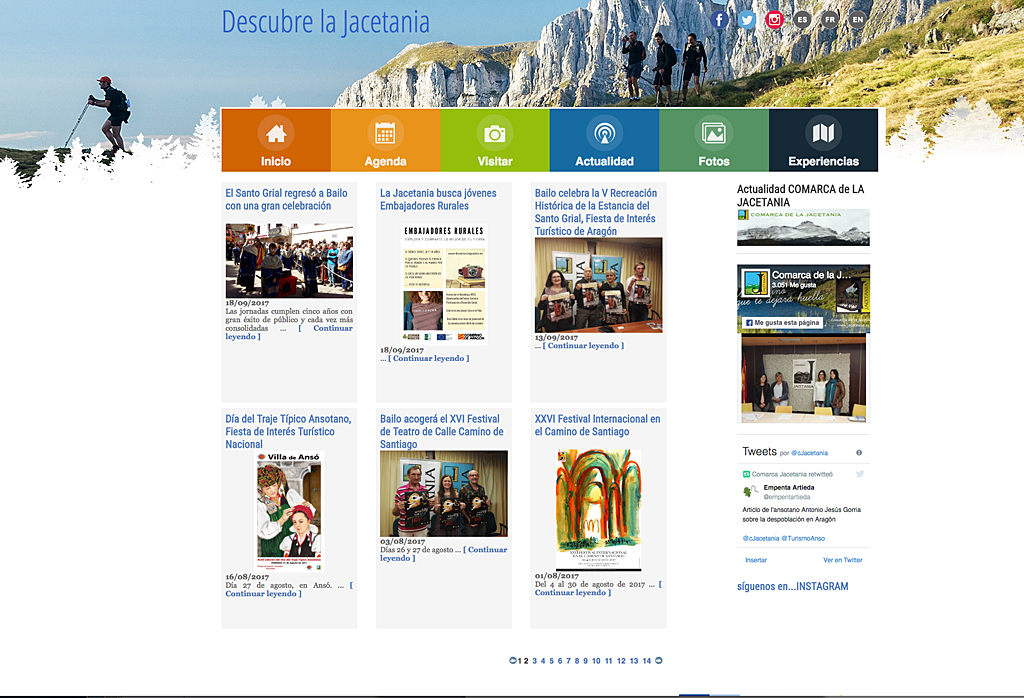
Task: Open article Bailo acogerá el XVI Festival de Teatro
Action: pyautogui.click(x=441, y=431)
